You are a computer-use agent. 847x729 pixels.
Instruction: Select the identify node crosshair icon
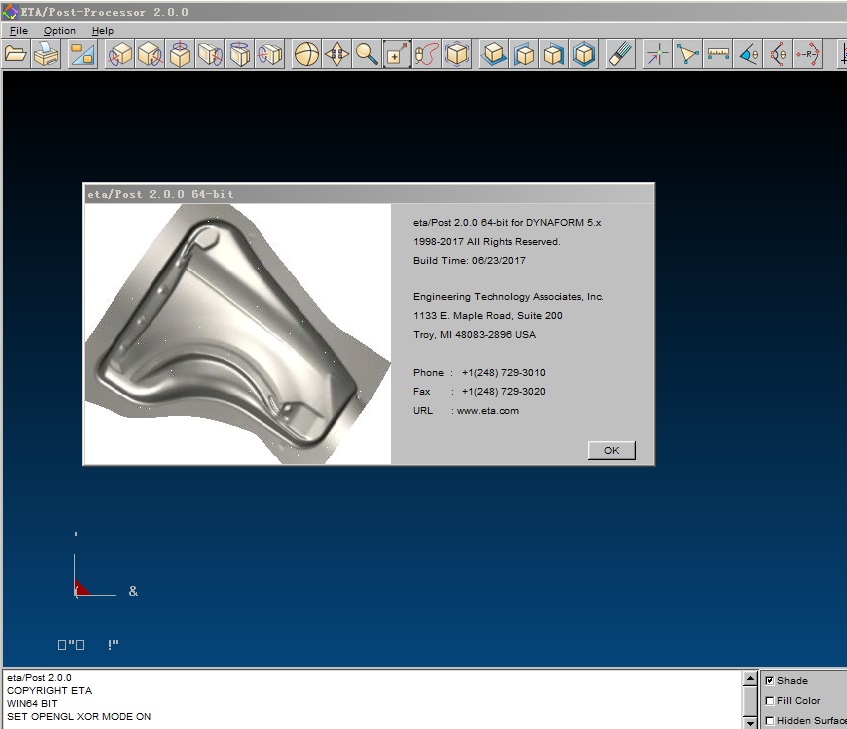click(657, 54)
